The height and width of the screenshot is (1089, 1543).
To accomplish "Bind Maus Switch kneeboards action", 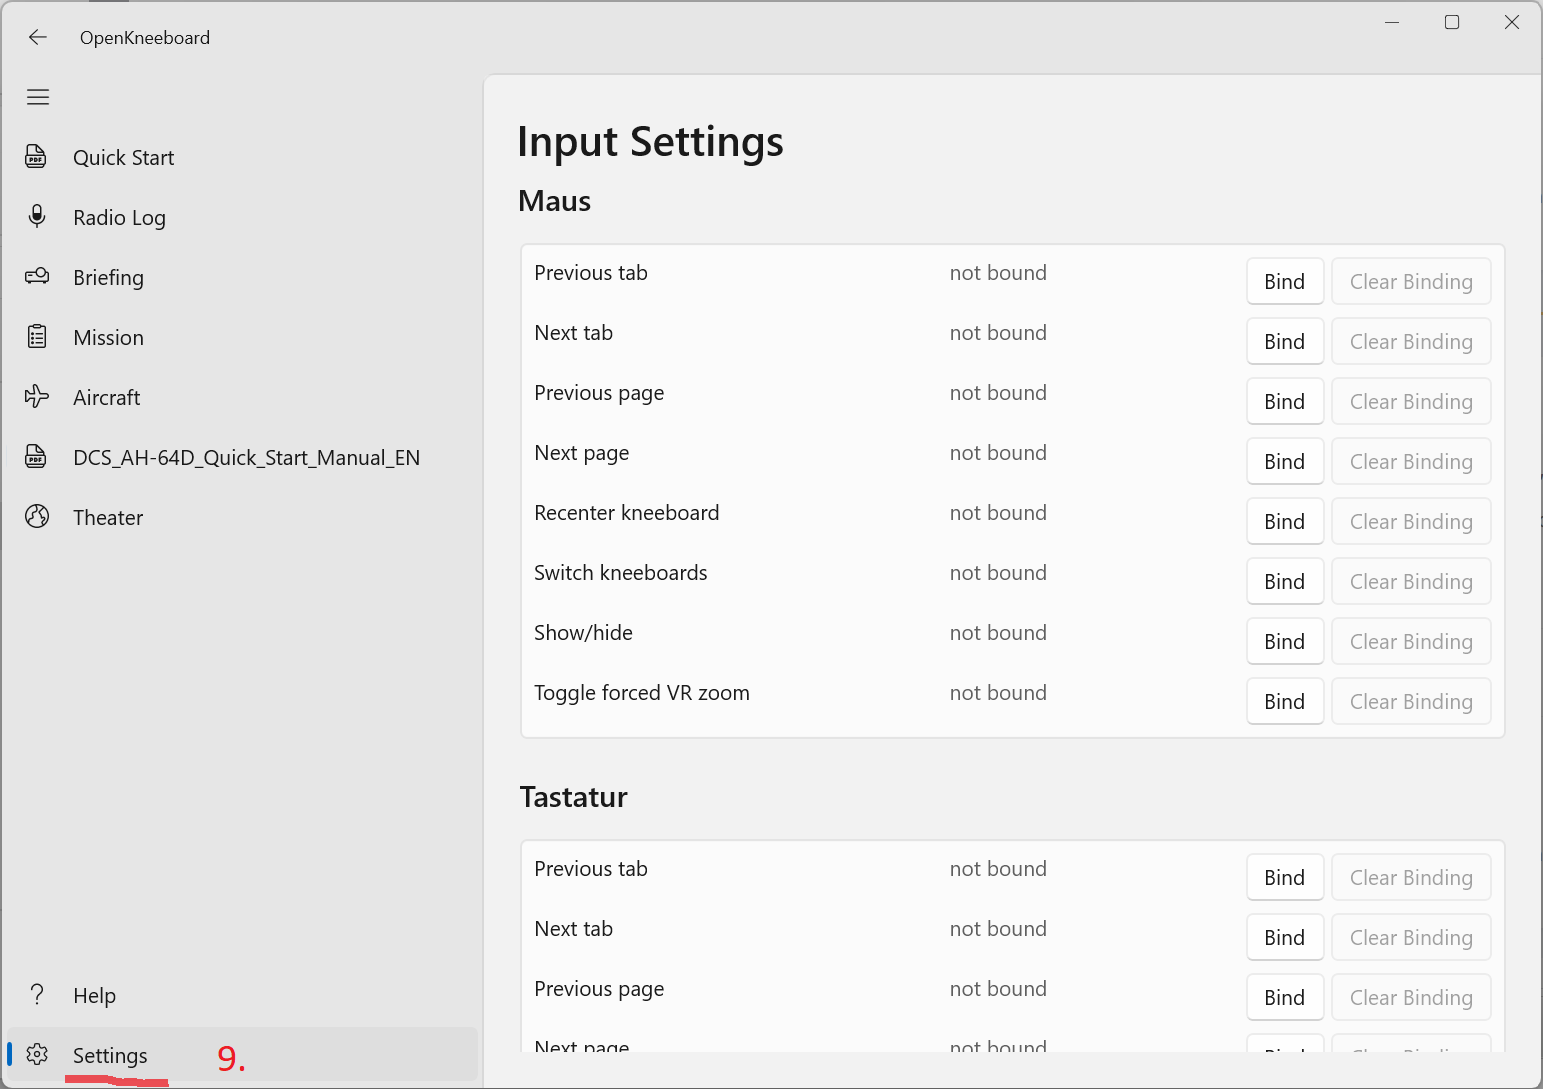I will pos(1285,581).
